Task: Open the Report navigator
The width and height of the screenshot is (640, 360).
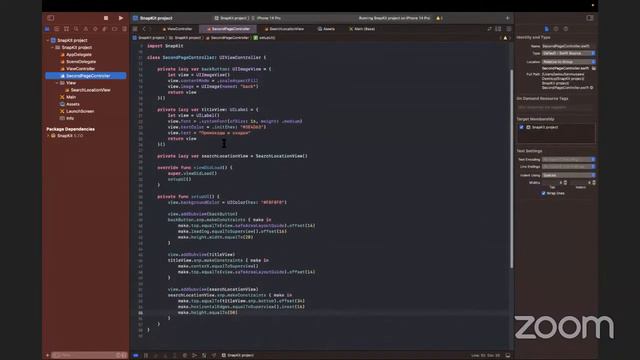Action: coord(124,29)
